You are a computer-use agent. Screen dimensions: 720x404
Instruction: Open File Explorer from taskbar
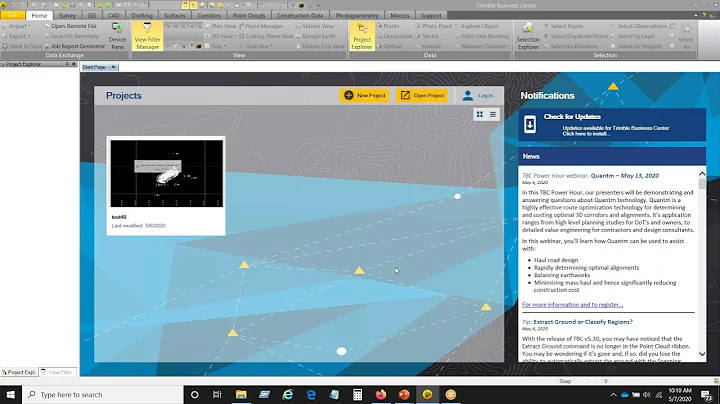(x=241, y=394)
